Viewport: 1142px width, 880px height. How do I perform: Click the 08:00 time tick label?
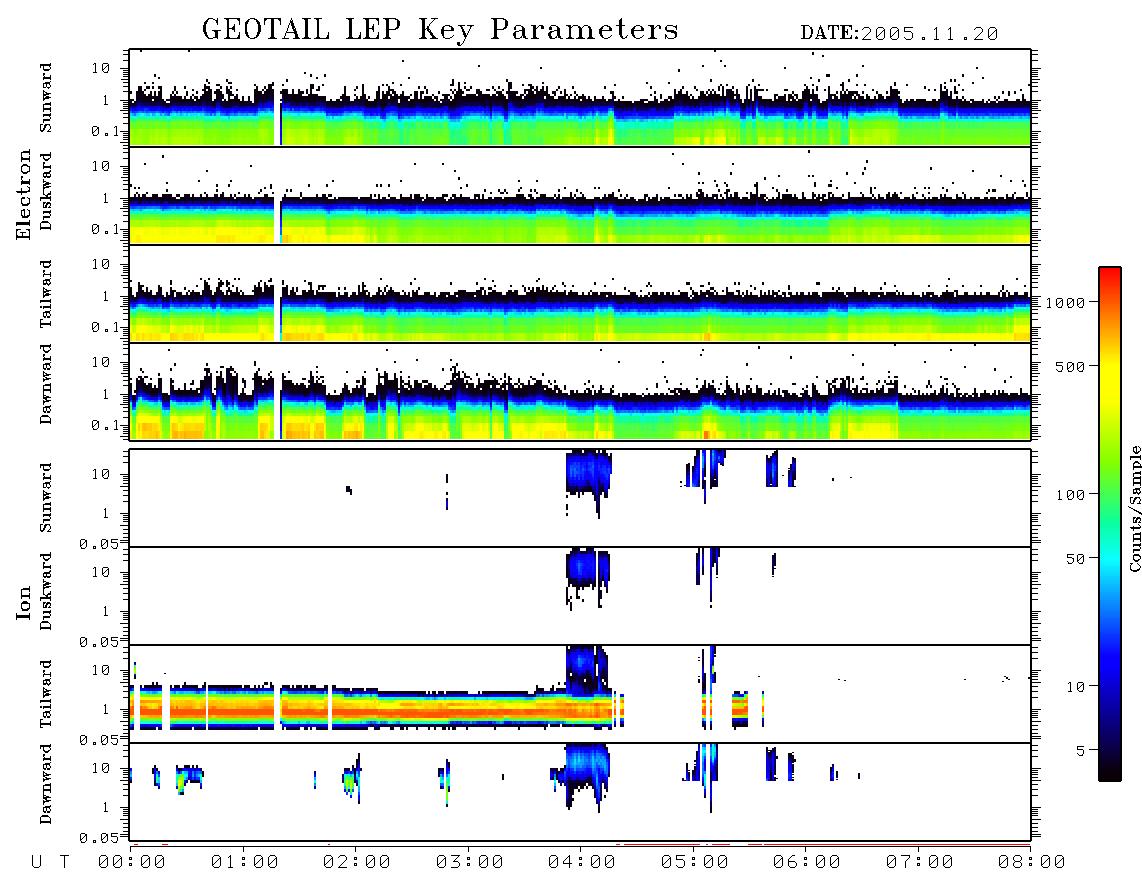(1031, 863)
